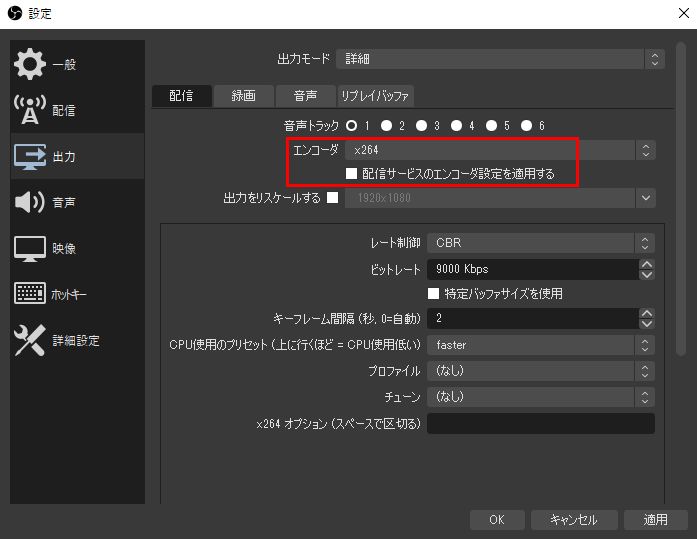Click the 音声トラック label

tap(311, 126)
